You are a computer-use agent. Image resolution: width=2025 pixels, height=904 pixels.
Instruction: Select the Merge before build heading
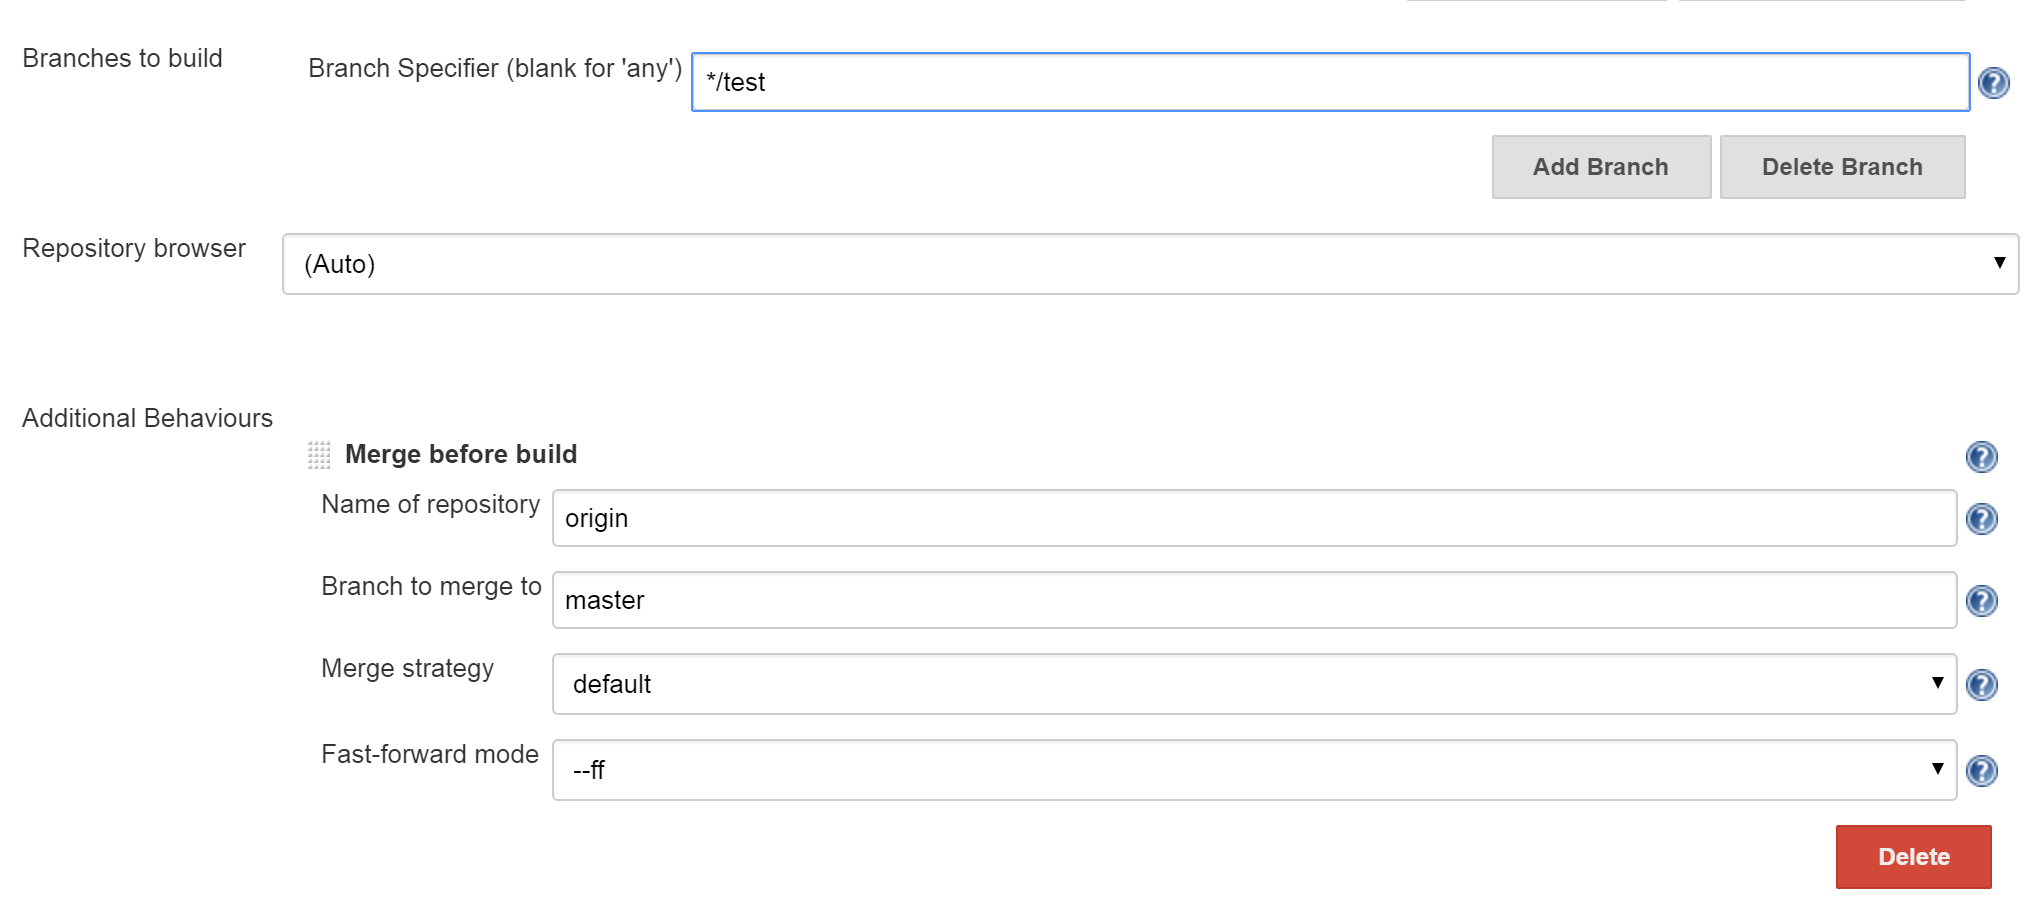(x=461, y=454)
